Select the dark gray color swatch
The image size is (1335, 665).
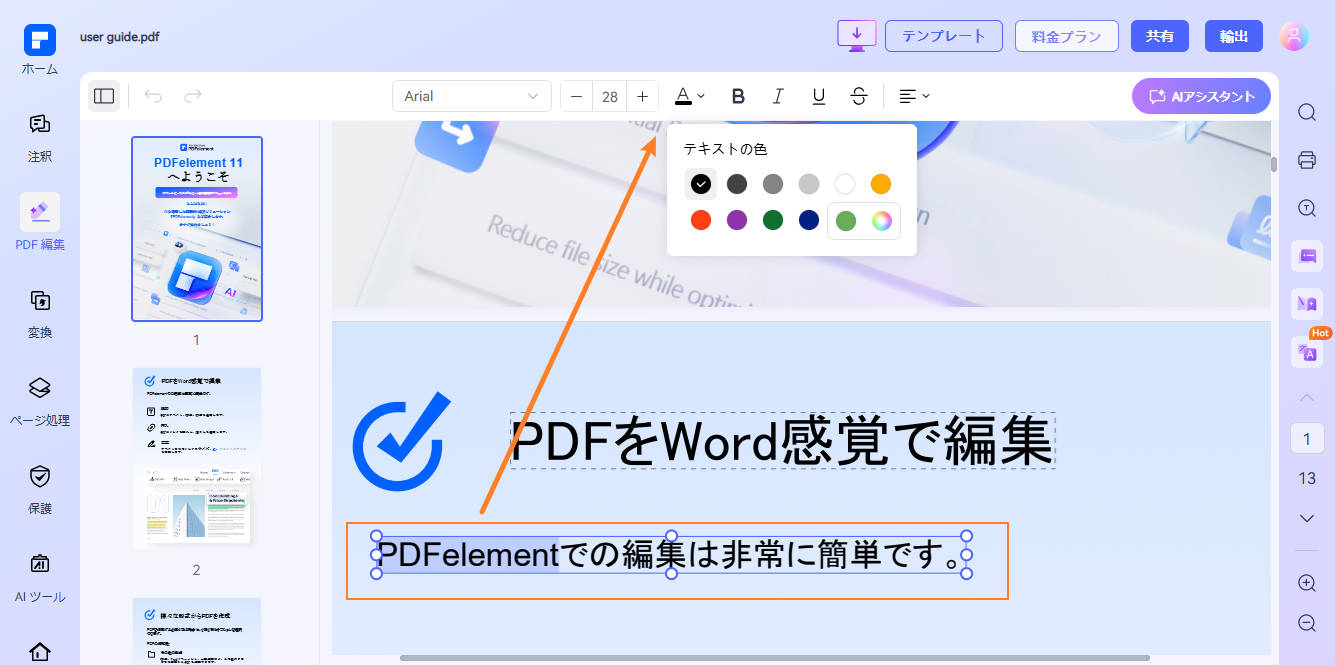pyautogui.click(x=737, y=184)
